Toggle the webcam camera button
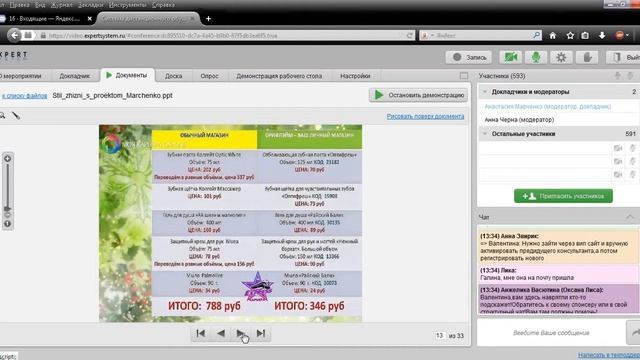 pos(511,57)
